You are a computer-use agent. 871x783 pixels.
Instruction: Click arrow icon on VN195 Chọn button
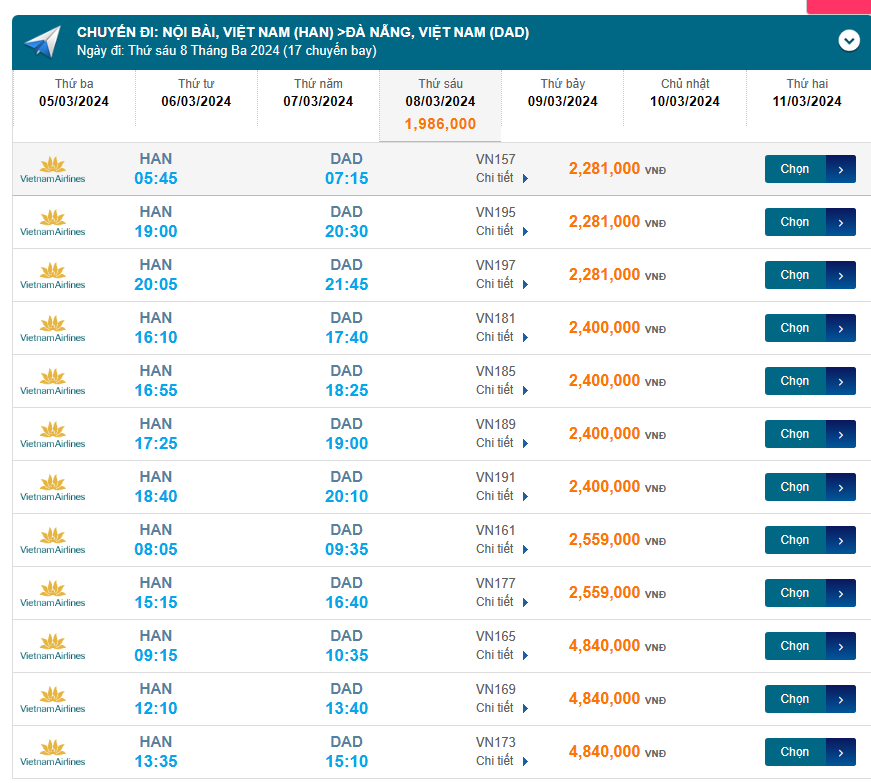pyautogui.click(x=840, y=222)
